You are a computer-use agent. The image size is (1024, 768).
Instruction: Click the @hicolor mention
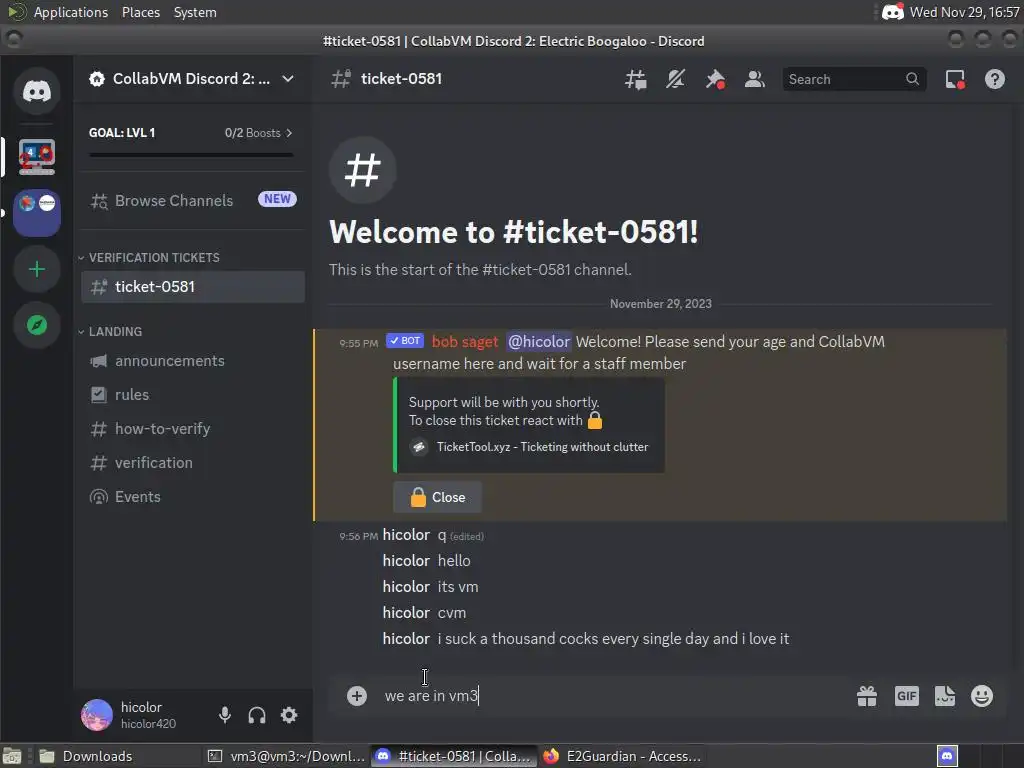click(x=539, y=342)
